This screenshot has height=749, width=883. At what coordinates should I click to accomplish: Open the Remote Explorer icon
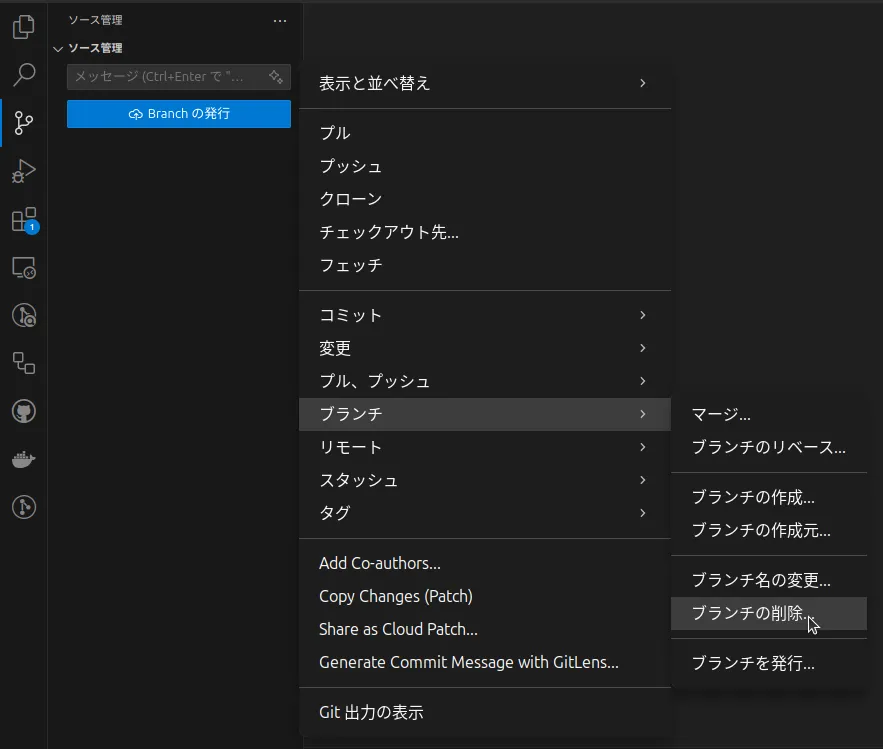tap(23, 268)
